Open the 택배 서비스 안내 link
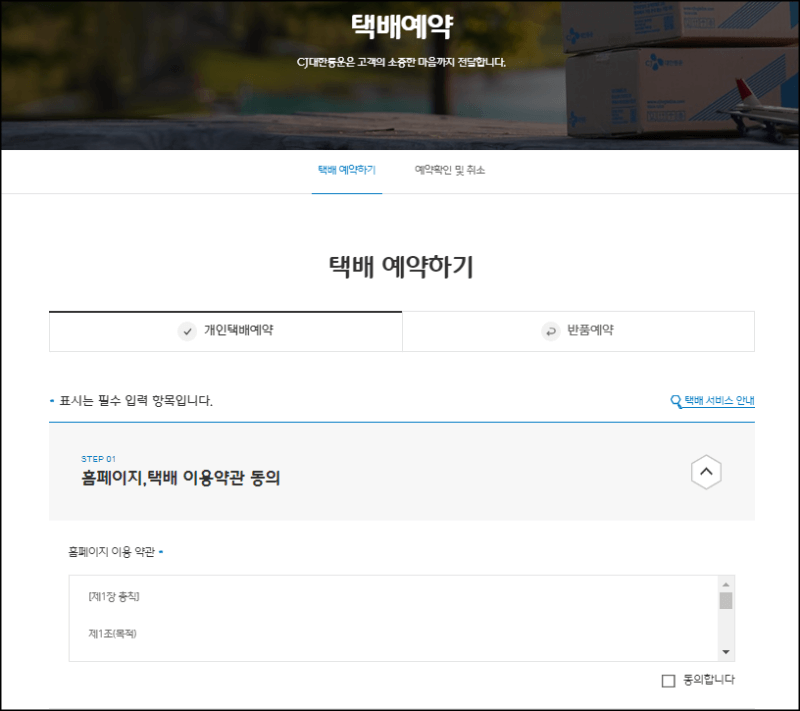800x711 pixels. click(718, 397)
